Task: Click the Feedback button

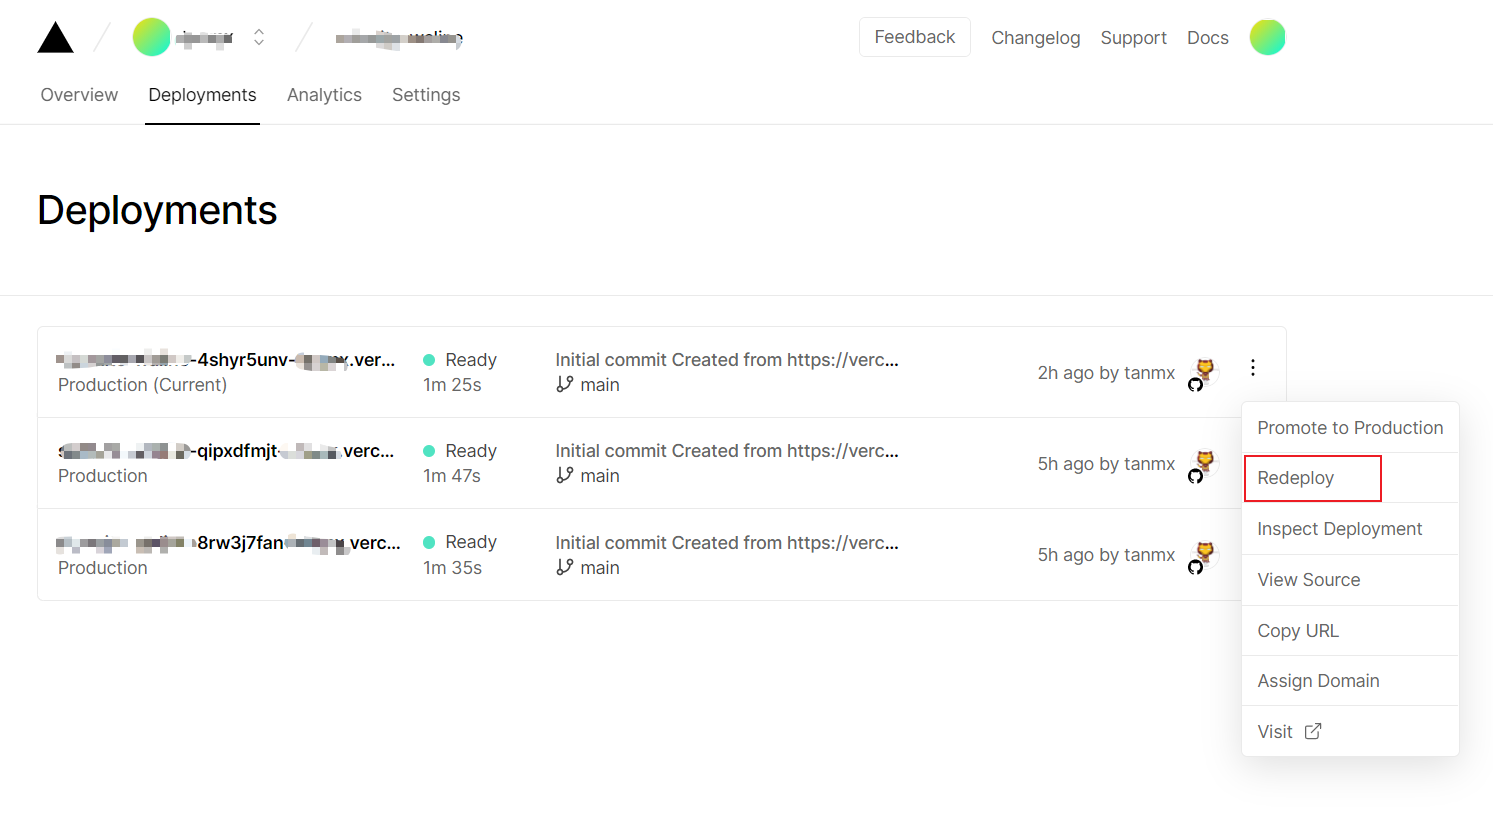Action: point(914,37)
